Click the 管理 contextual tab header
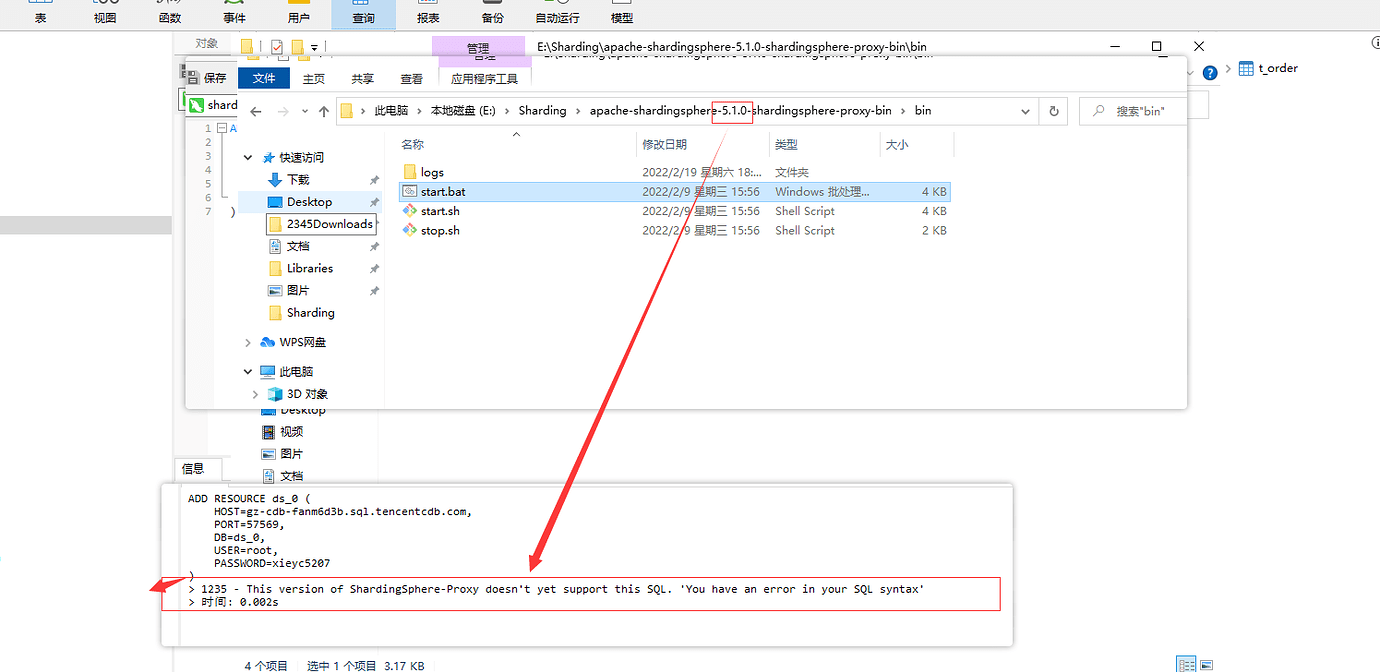 478,48
